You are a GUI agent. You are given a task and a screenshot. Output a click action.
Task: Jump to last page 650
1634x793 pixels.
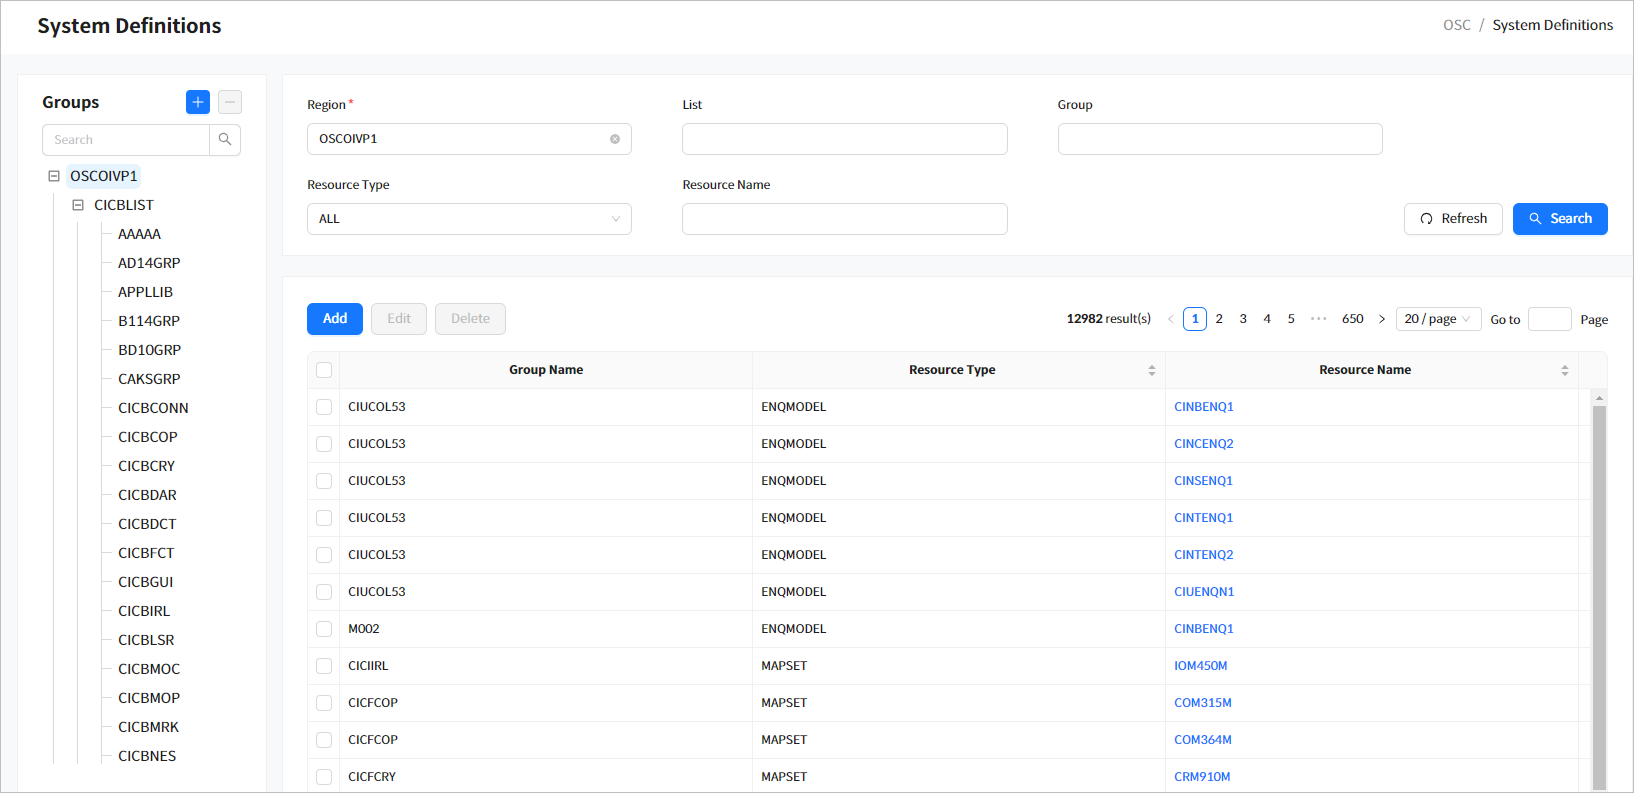click(1352, 319)
